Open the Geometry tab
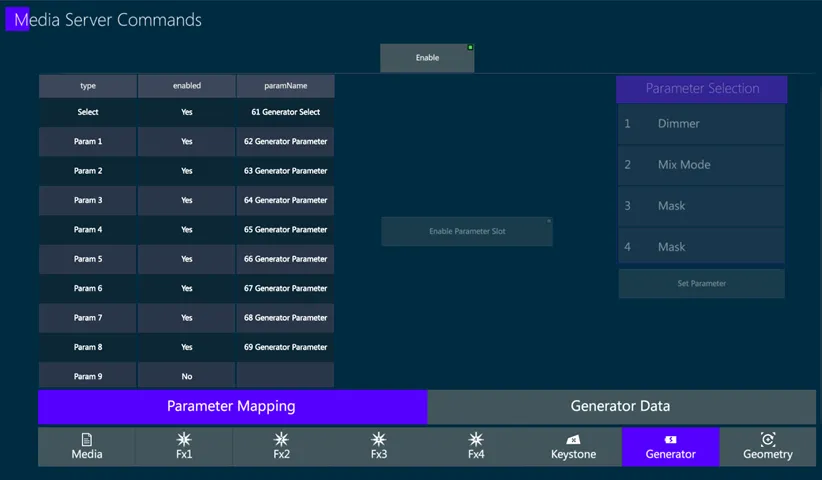 pyautogui.click(x=768, y=446)
